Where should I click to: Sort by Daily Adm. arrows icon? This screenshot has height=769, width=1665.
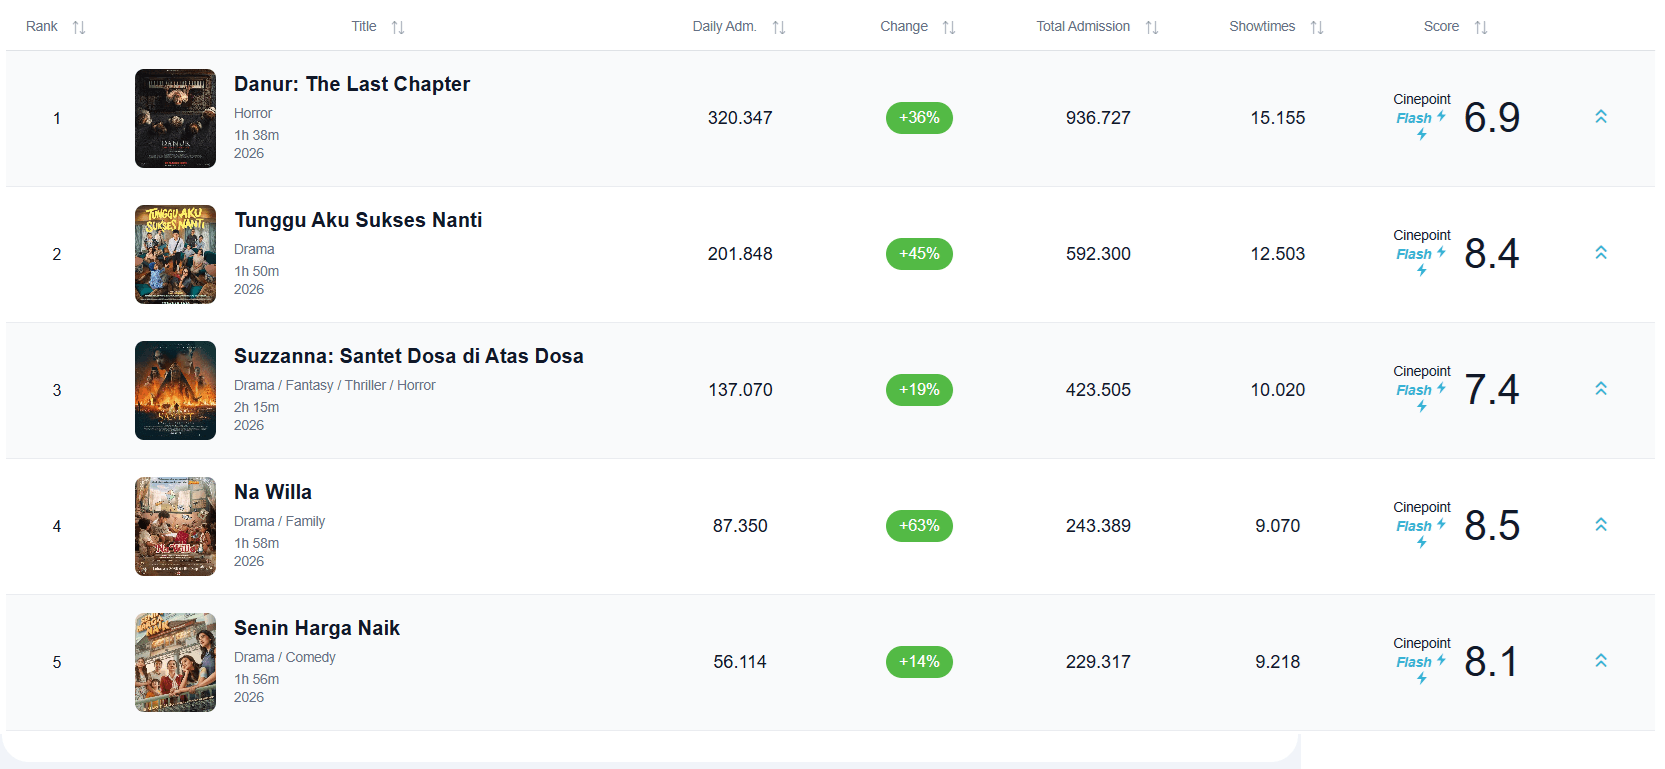click(x=779, y=27)
